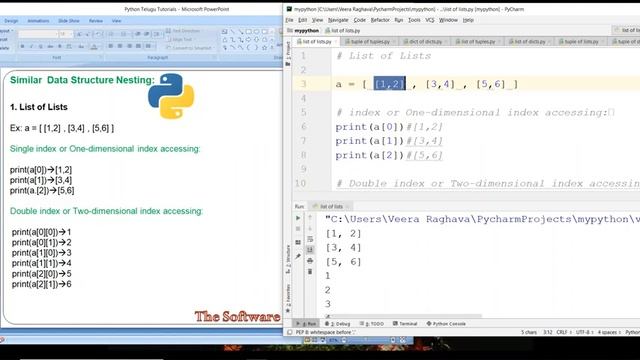Viewport: 640px width, 360px height.
Task: Open PowerPoint Review ribbon tab
Action: [x=96, y=21]
